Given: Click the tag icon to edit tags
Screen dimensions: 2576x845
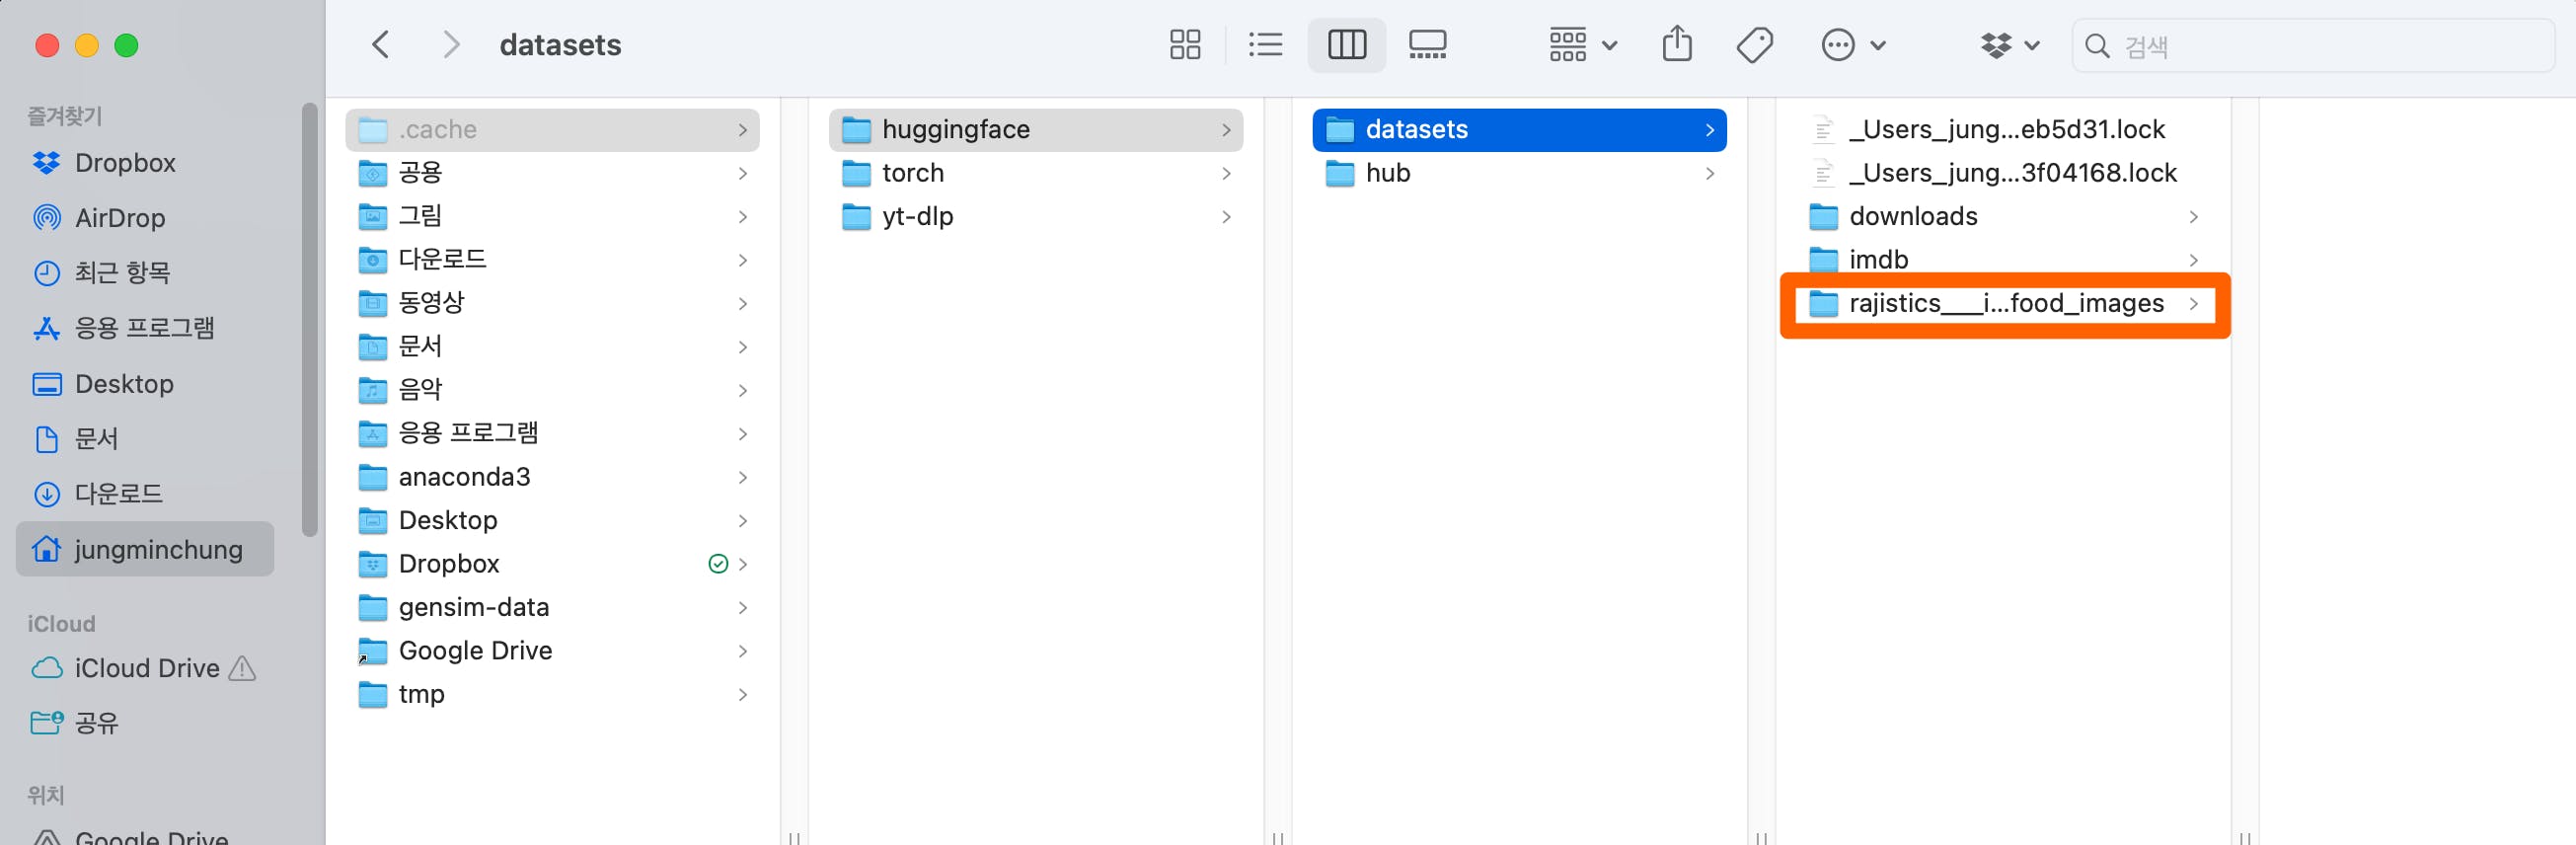Looking at the screenshot, I should point(1754,45).
